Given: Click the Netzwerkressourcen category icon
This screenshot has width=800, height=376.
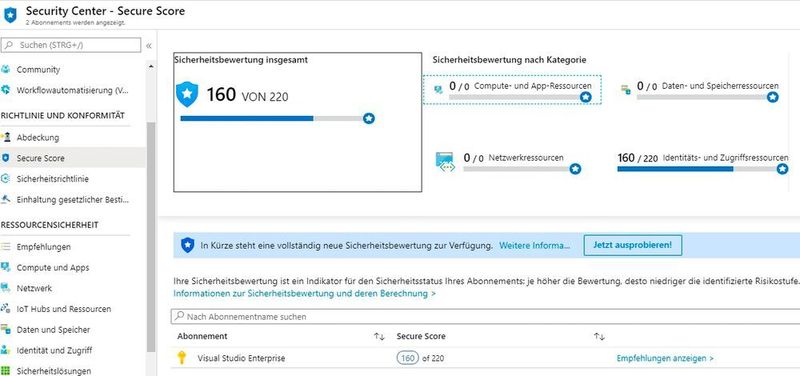Looking at the screenshot, I should 445,161.
